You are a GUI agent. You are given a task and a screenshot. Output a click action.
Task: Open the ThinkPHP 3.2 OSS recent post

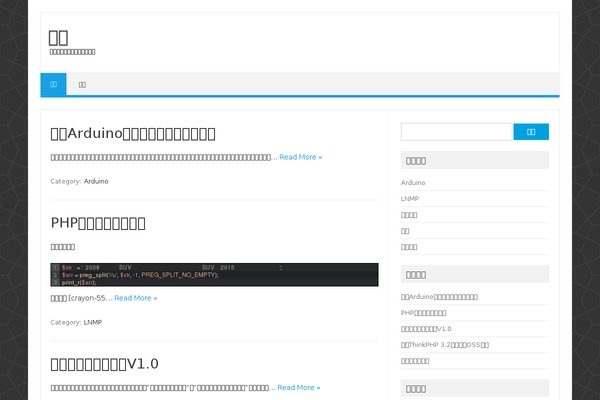click(445, 345)
